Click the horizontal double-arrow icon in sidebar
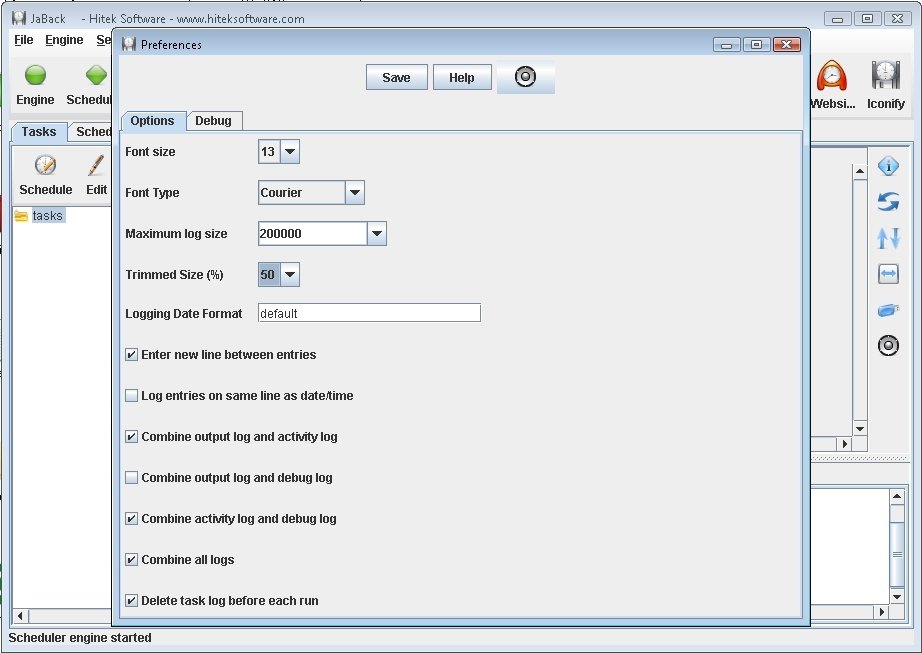The width and height of the screenshot is (922, 653). pyautogui.click(x=888, y=274)
